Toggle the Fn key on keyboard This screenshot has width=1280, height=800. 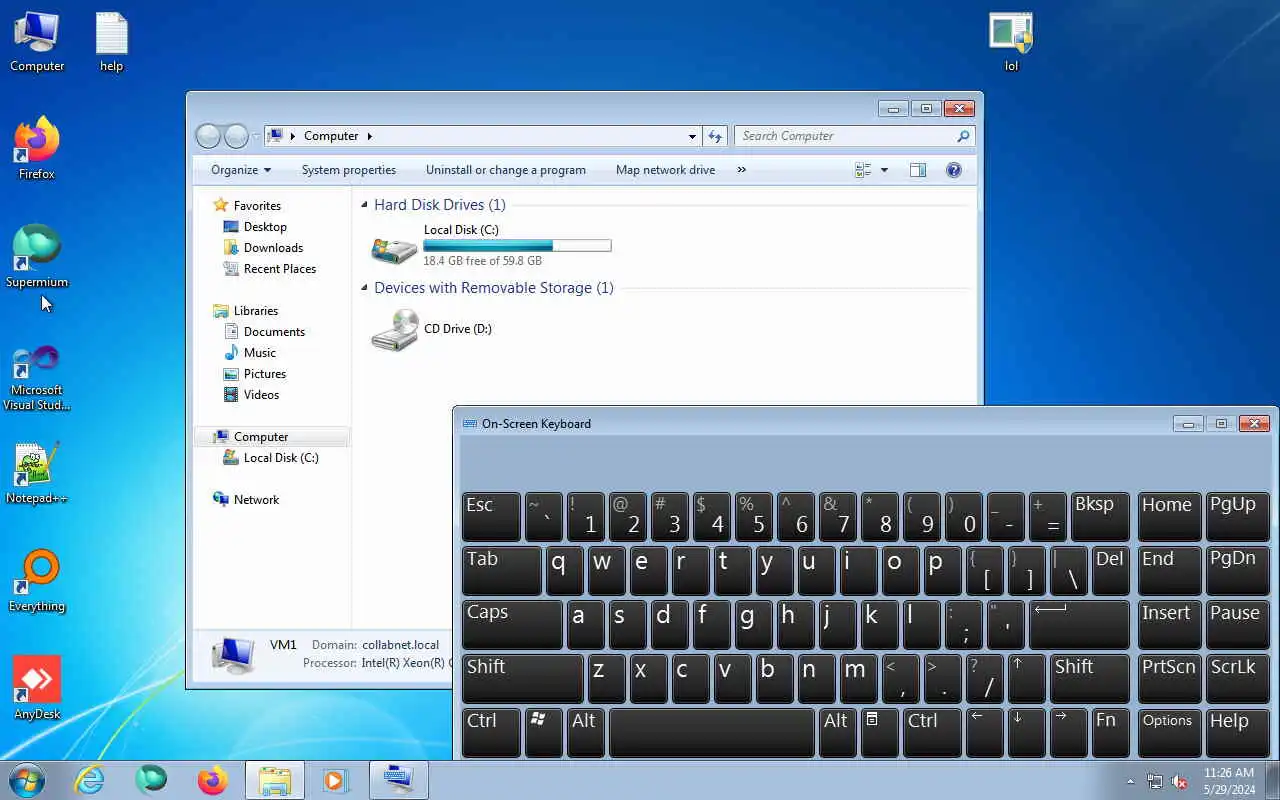pos(1111,732)
